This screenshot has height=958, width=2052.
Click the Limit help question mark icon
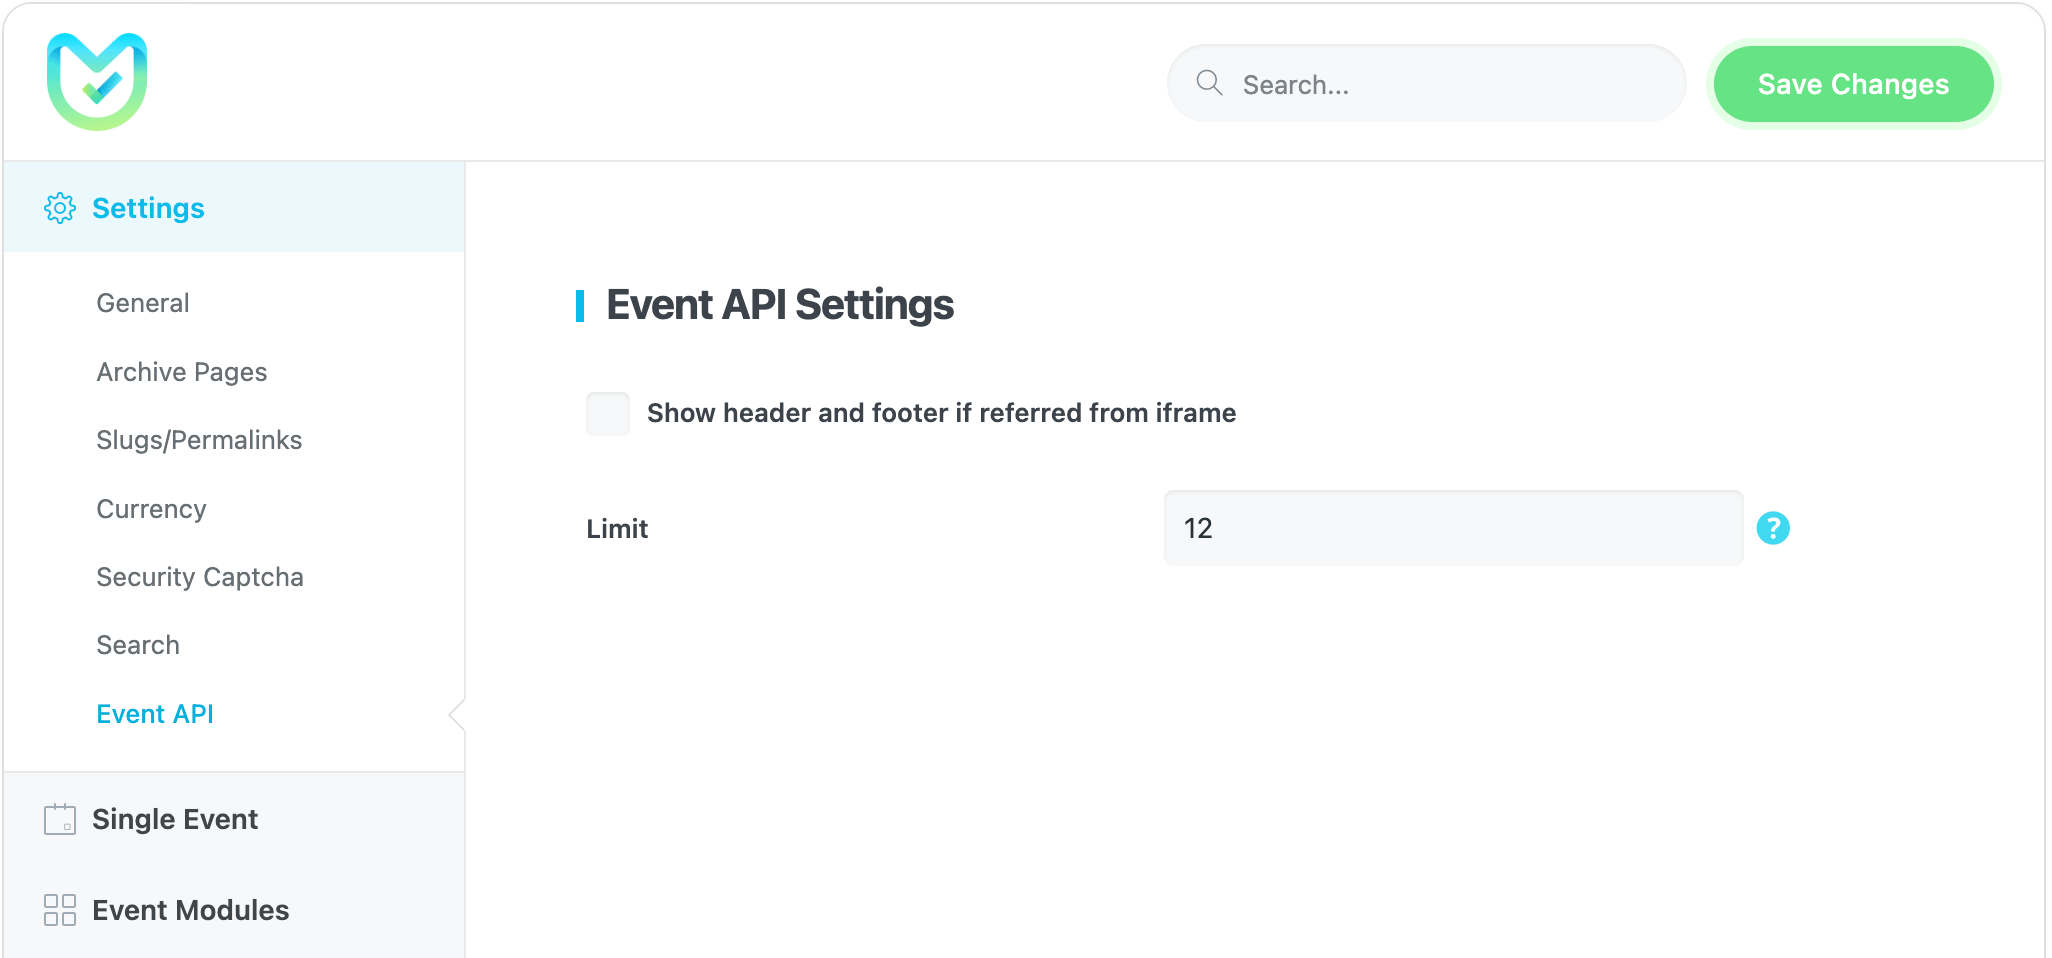(1772, 528)
